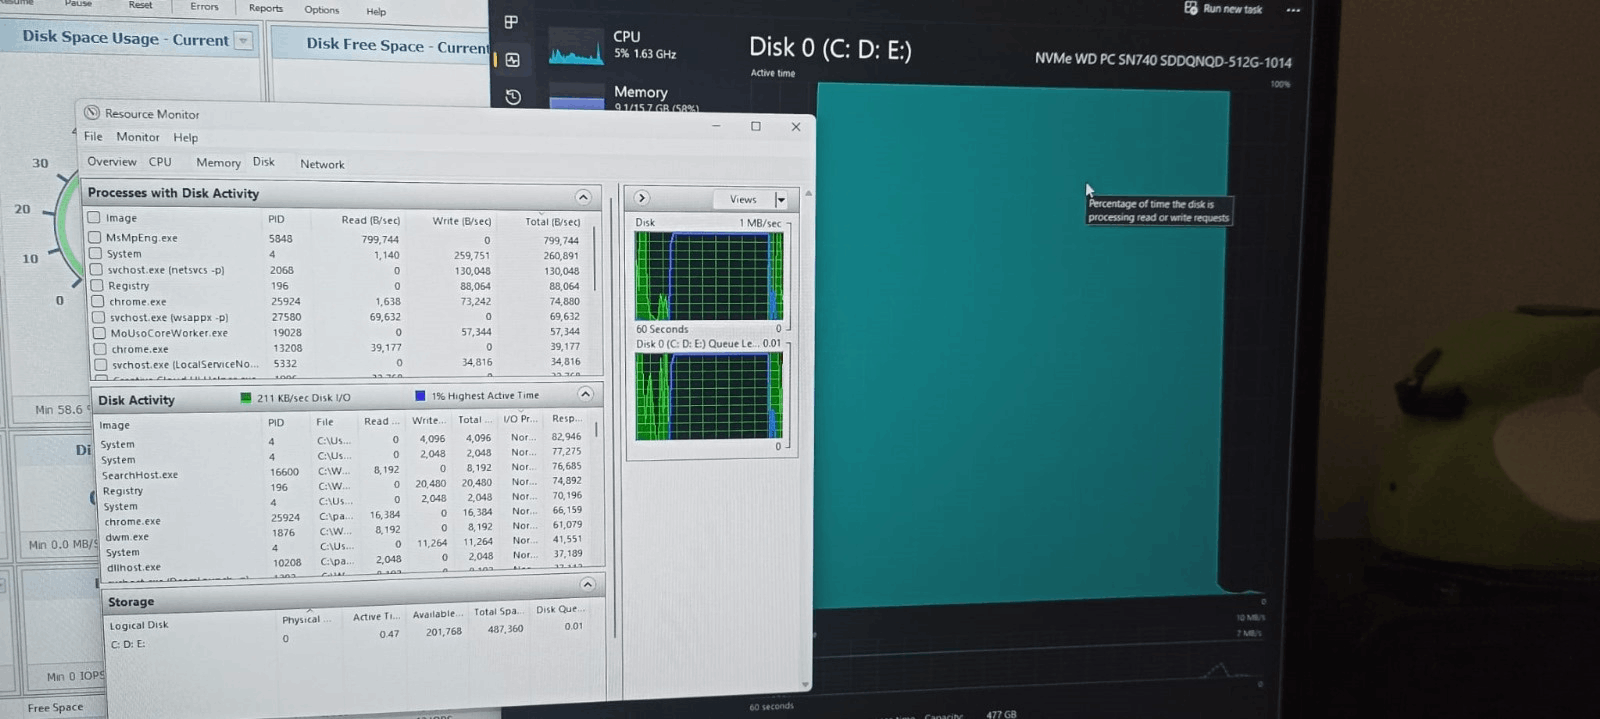
Task: Check the MoUsoCoreWorker.exe checkbox
Action: [x=99, y=333]
